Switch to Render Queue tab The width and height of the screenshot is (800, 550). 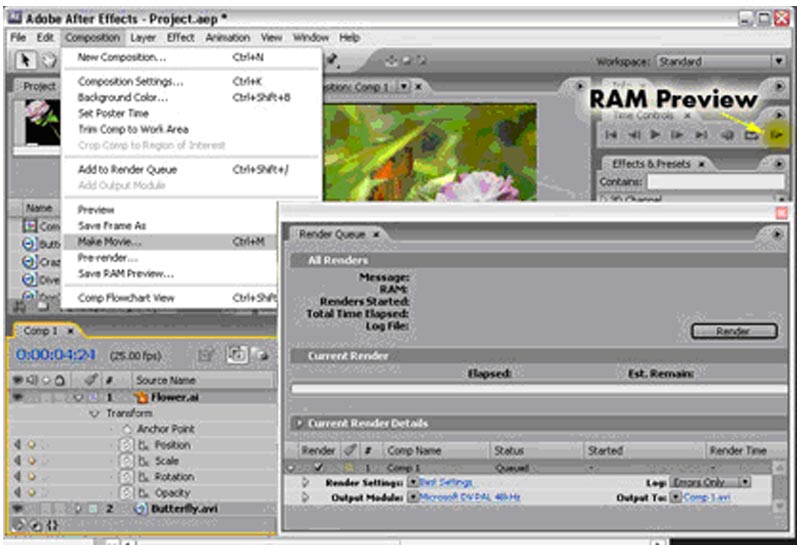332,235
